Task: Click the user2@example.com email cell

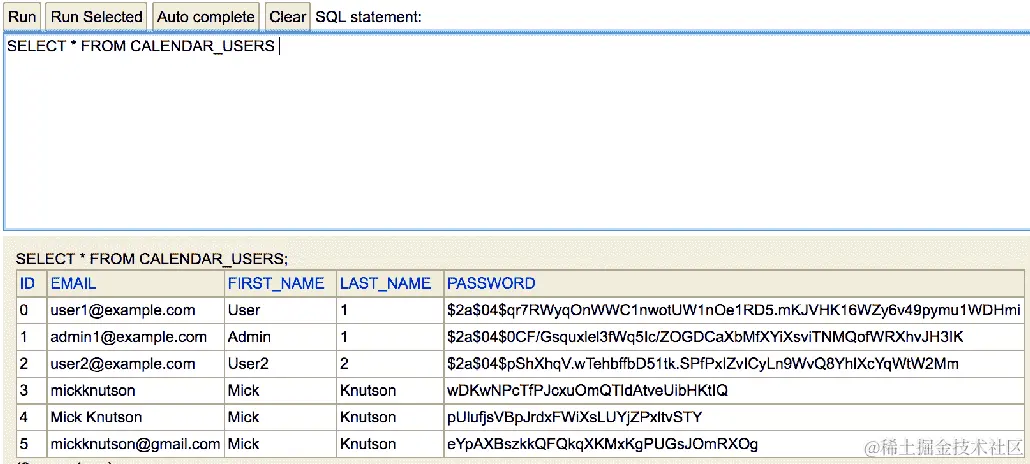Action: [123, 364]
